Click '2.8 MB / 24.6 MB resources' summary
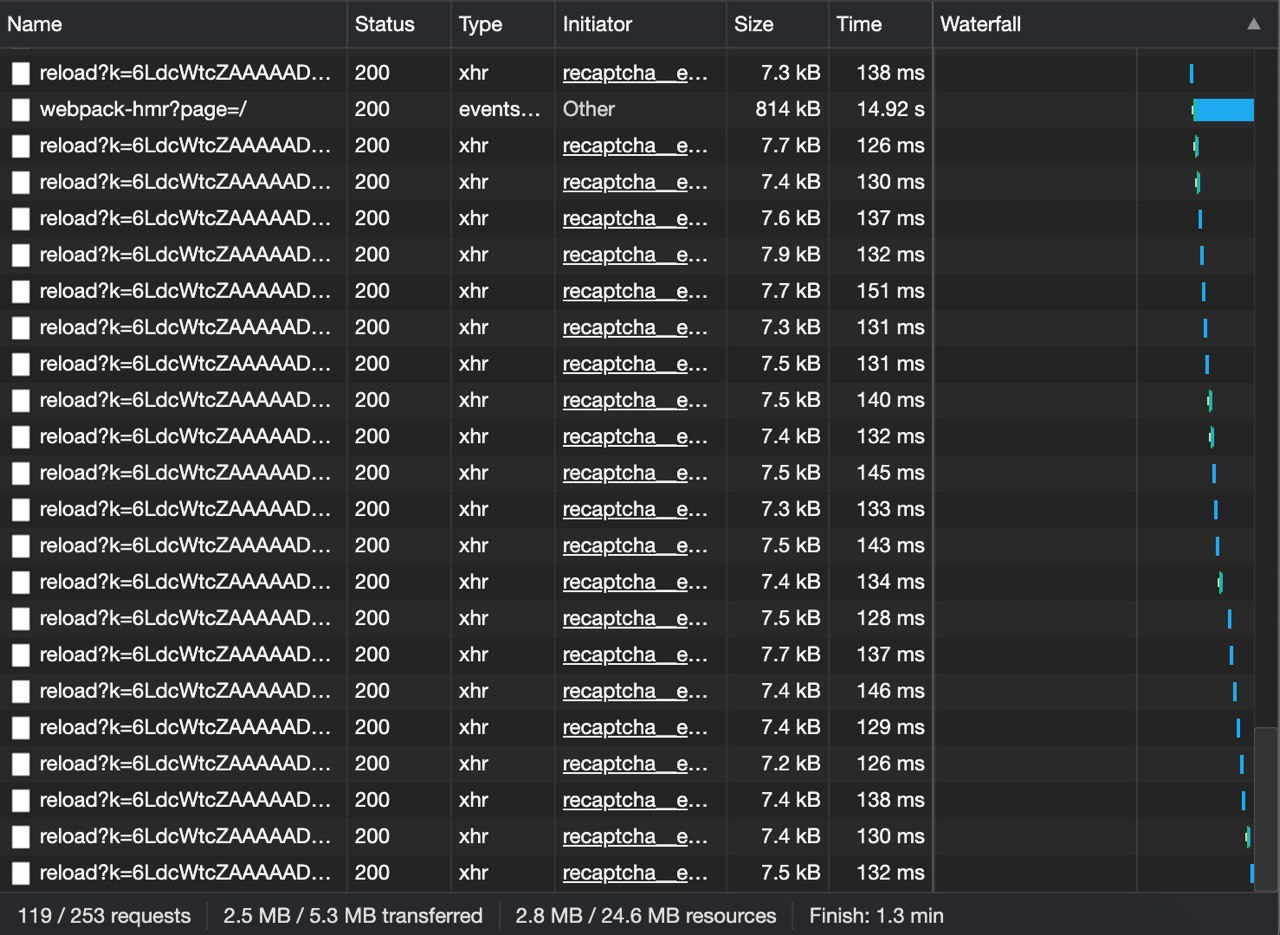Screen dimensions: 1280x935 pos(646,915)
